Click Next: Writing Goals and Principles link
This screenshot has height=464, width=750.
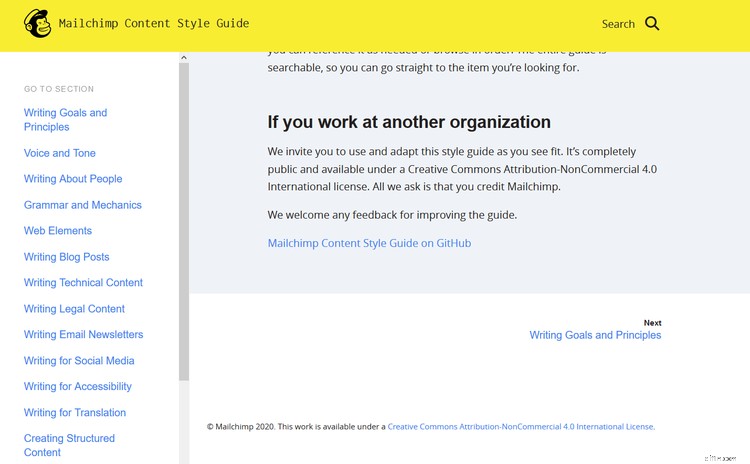(595, 335)
